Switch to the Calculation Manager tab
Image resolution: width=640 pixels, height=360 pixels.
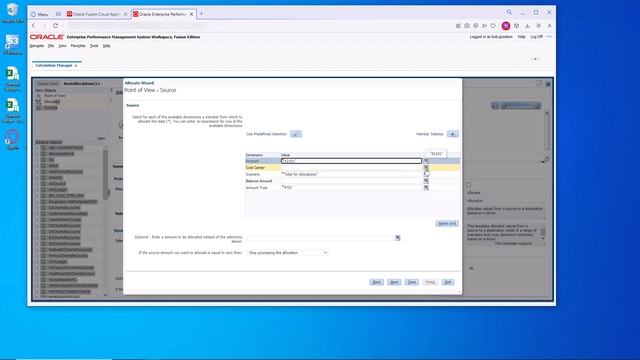click(53, 65)
